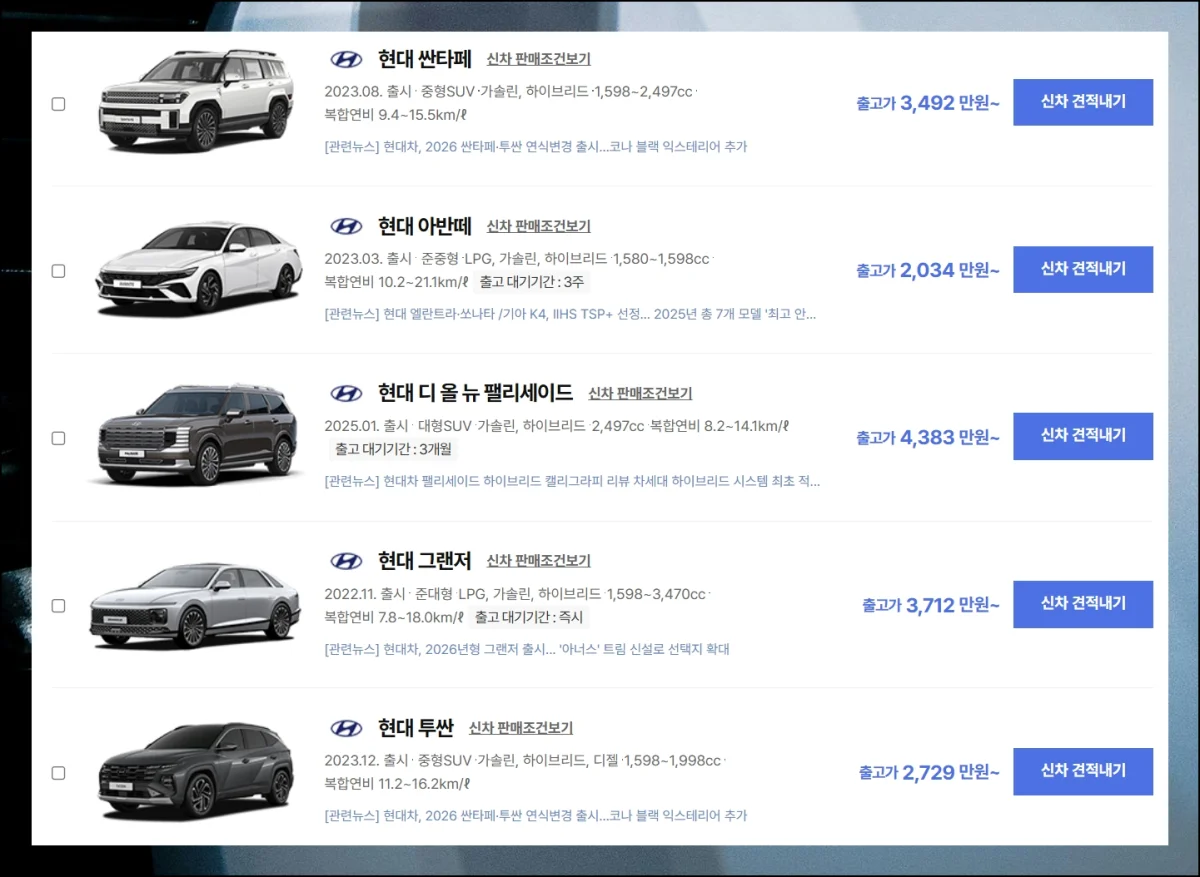Screen dimensions: 1200x877
Task: Click the Hyundai logo beside 현대 싼타페
Action: [346, 59]
